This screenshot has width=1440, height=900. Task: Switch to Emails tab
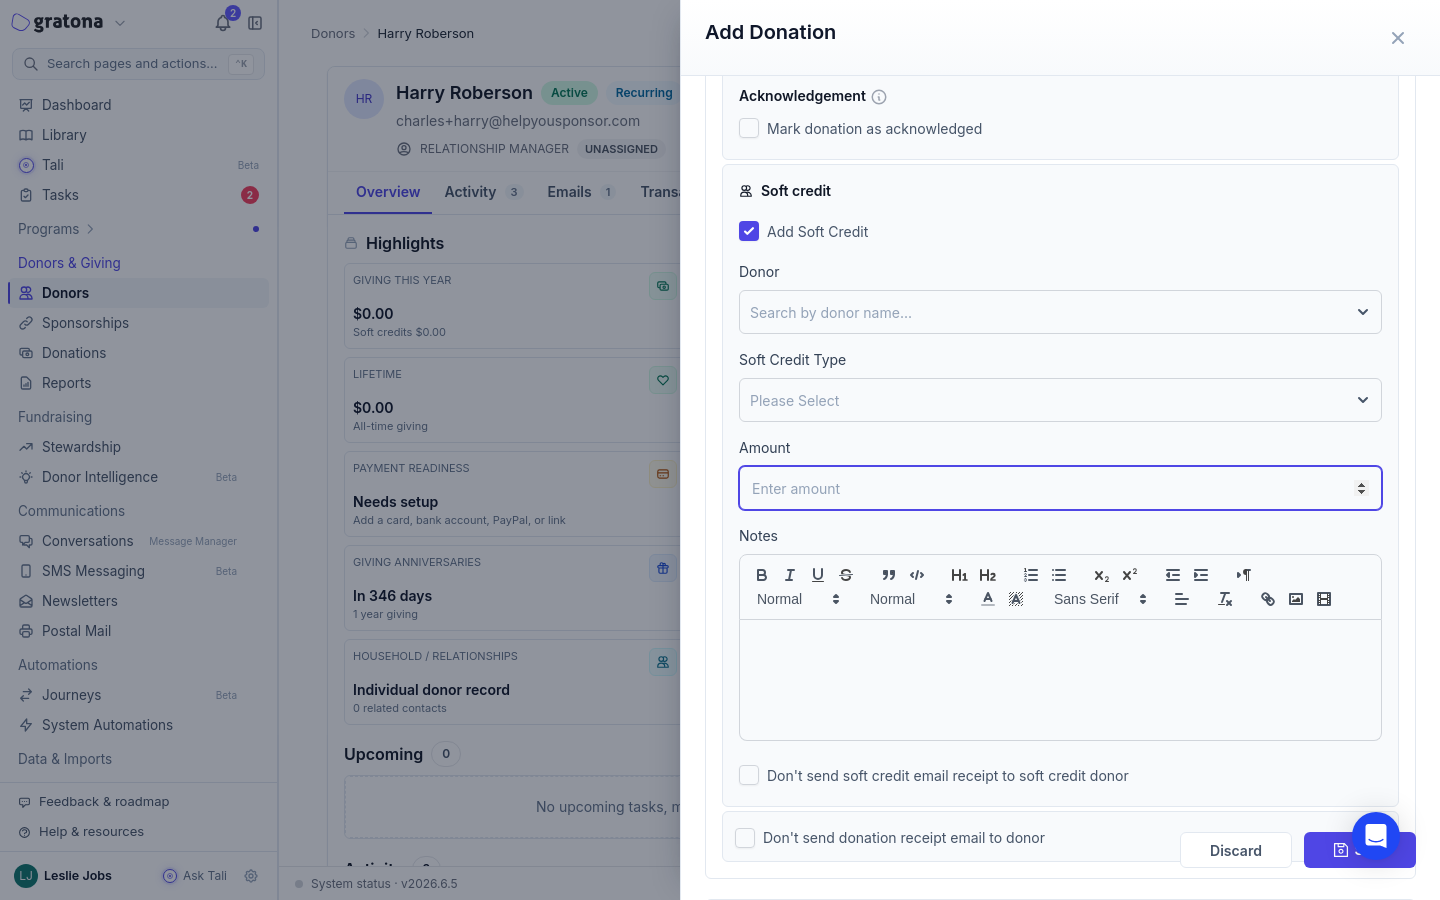pos(581,192)
